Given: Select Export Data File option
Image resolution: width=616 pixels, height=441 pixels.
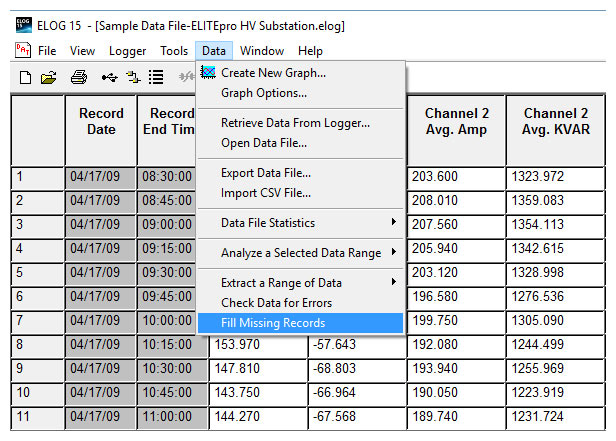Looking at the screenshot, I should click(266, 173).
